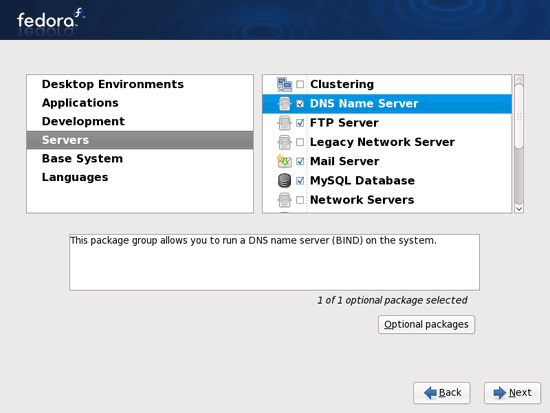Click the Fedora logo in header

(51, 19)
